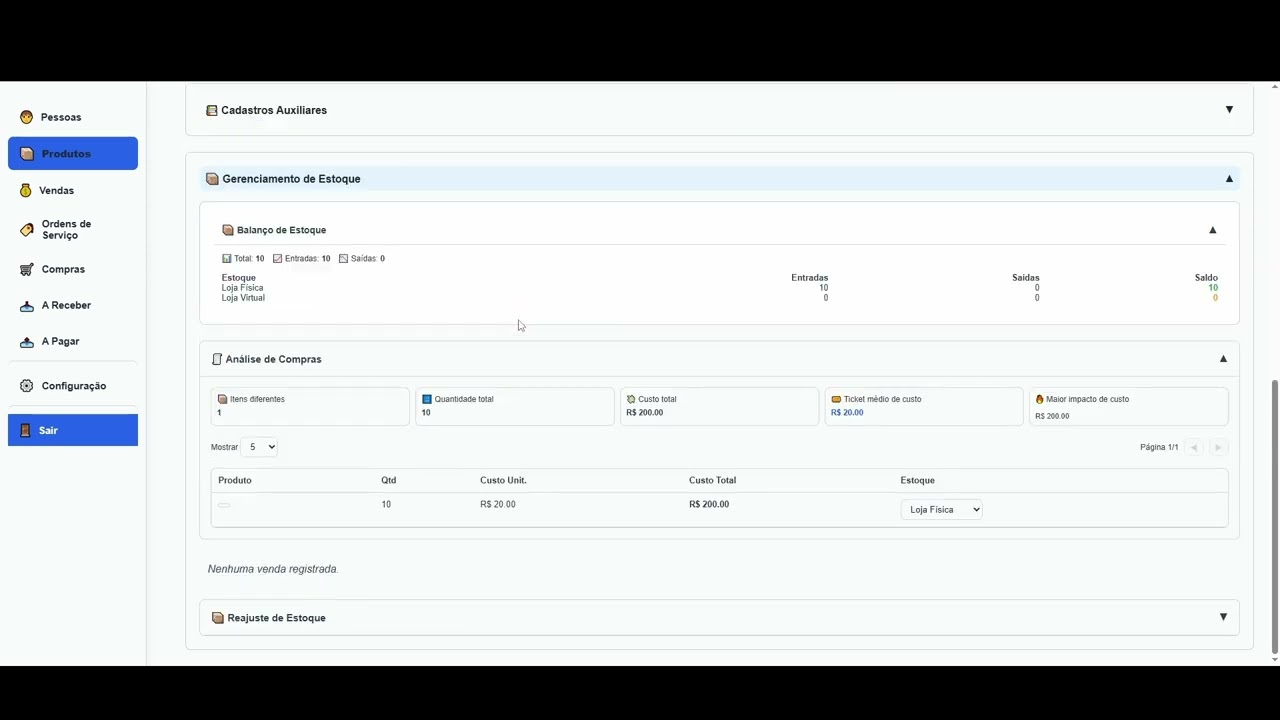Screen dimensions: 1280x720
Task: Click the Custo Total column header
Action: 712,480
